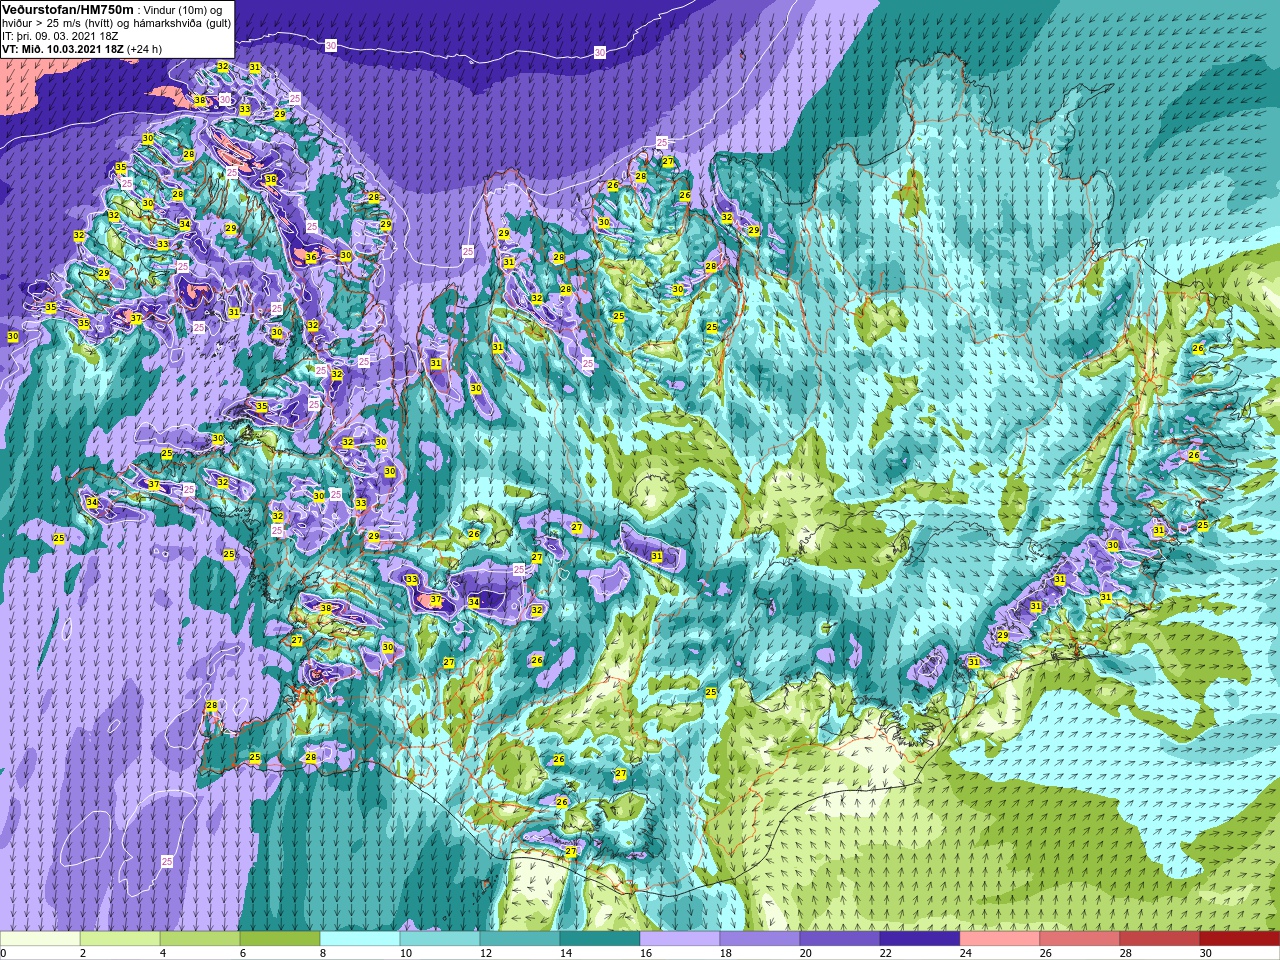This screenshot has height=960, width=1280.
Task: Select the 6–8 m/s olive green legend swatch
Action: click(x=280, y=939)
